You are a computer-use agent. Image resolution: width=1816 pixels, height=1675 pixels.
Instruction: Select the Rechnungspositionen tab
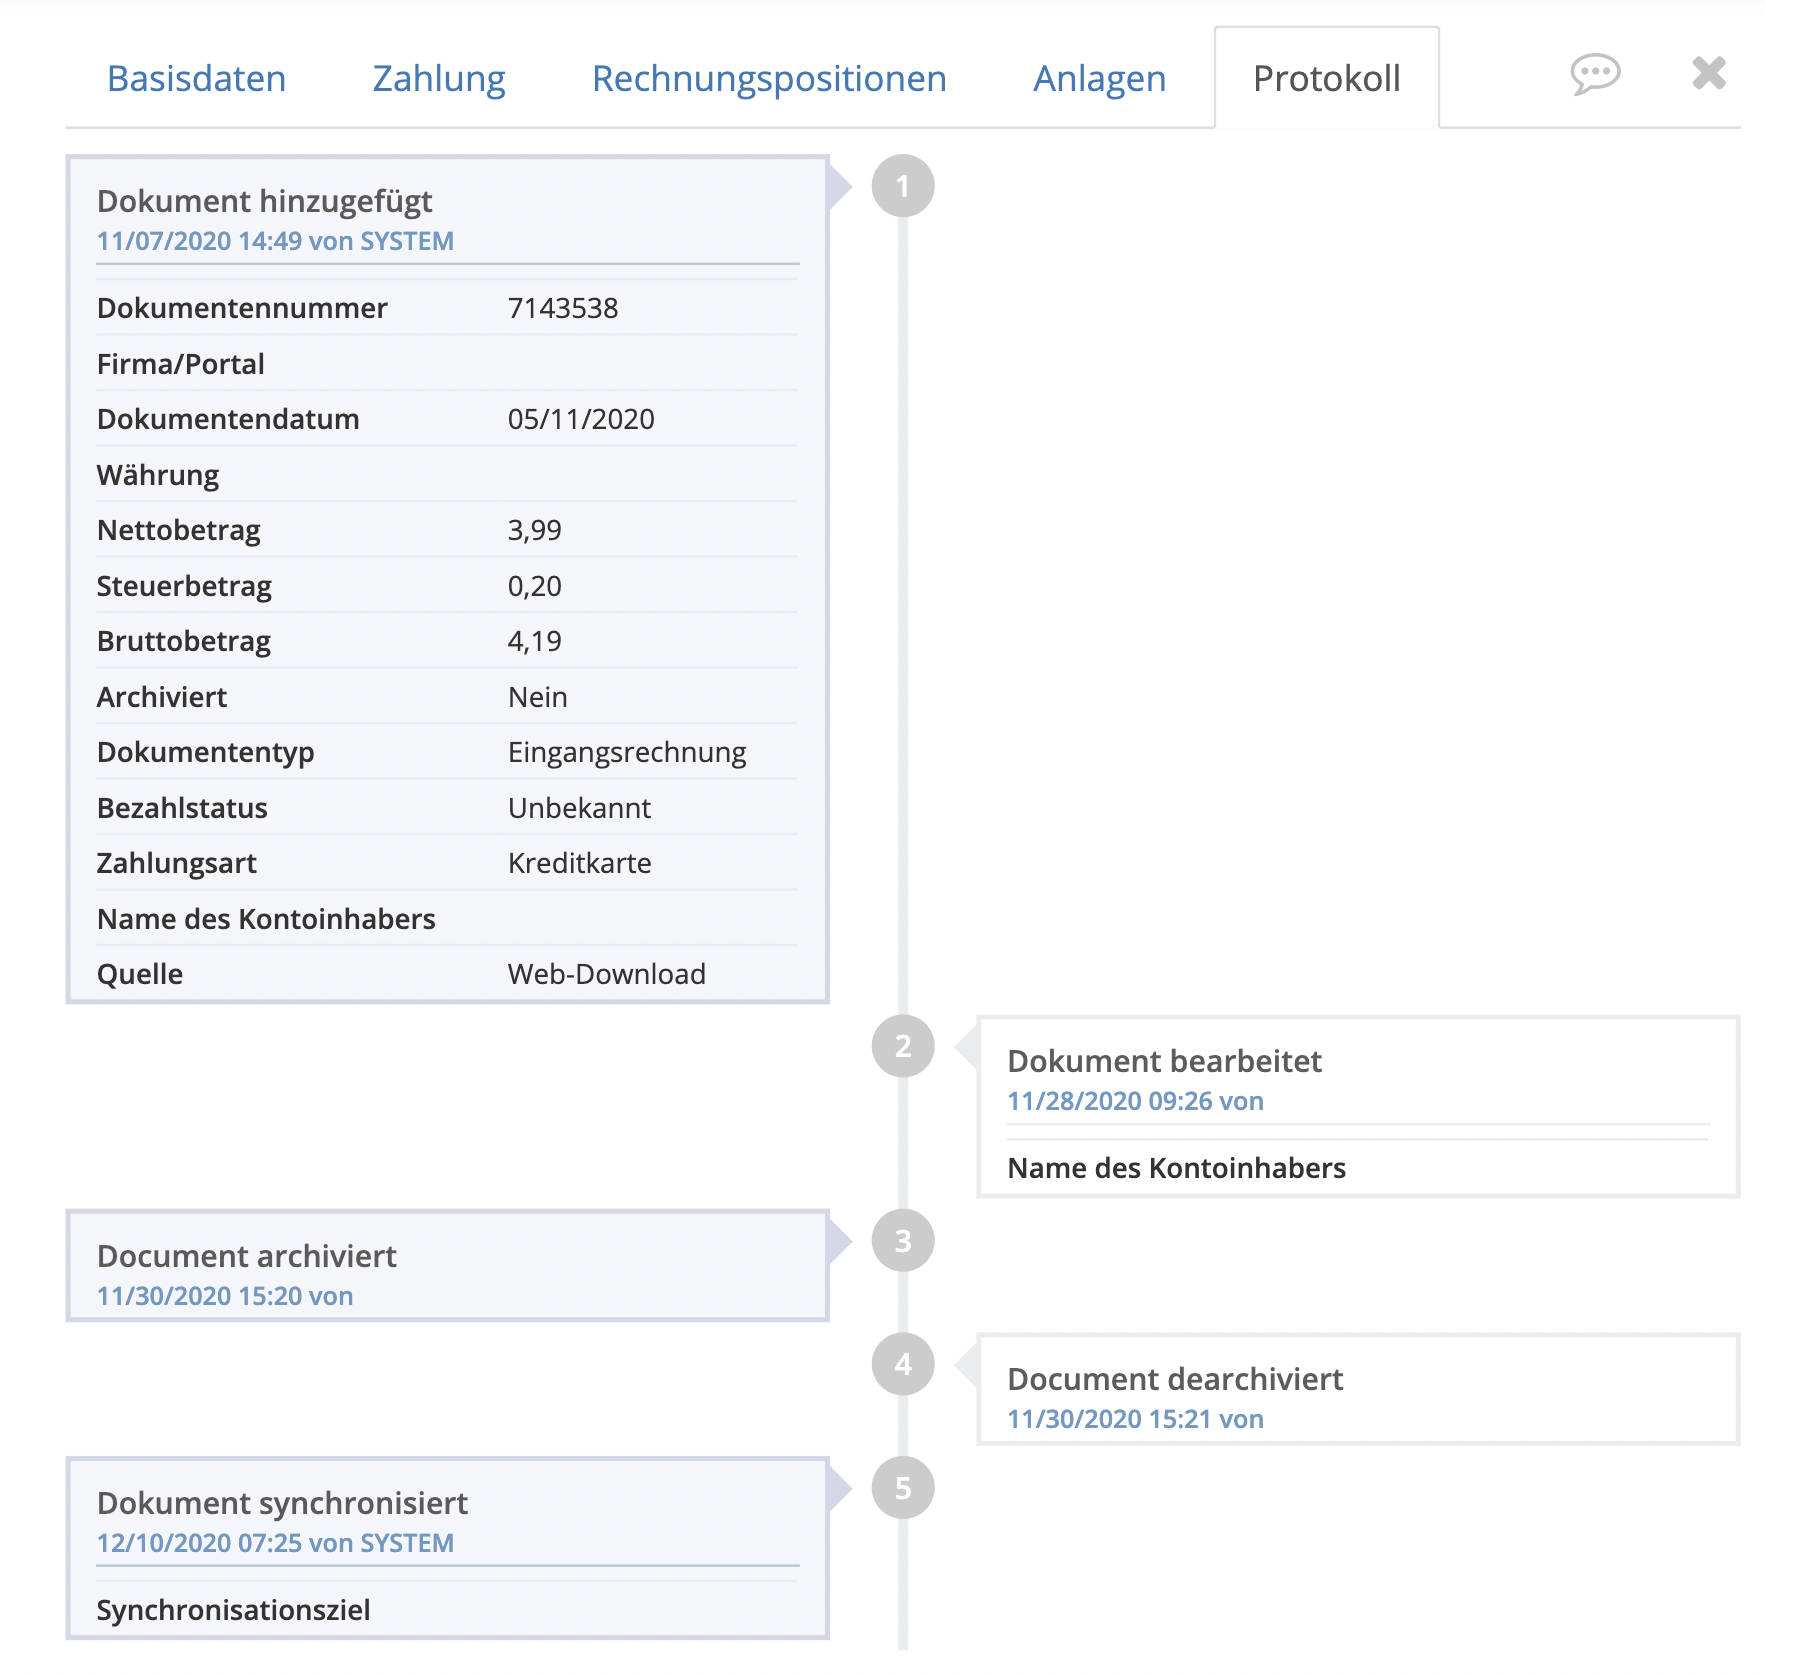(x=769, y=78)
